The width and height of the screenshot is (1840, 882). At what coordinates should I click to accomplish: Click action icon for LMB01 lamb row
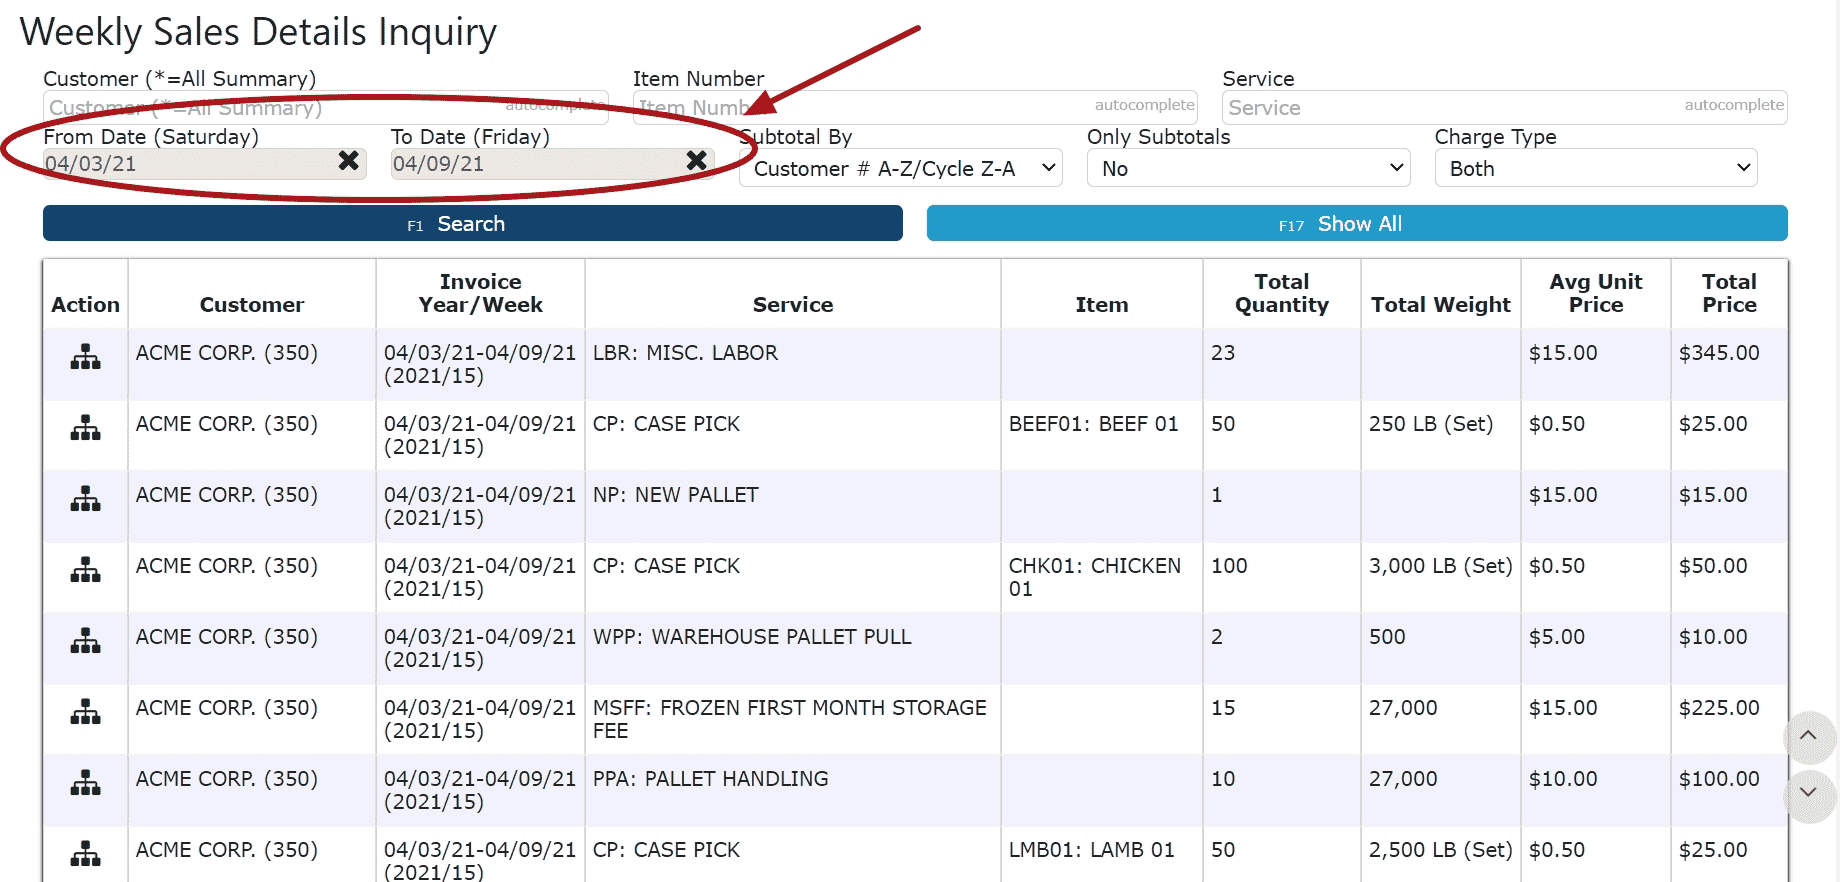(x=85, y=854)
